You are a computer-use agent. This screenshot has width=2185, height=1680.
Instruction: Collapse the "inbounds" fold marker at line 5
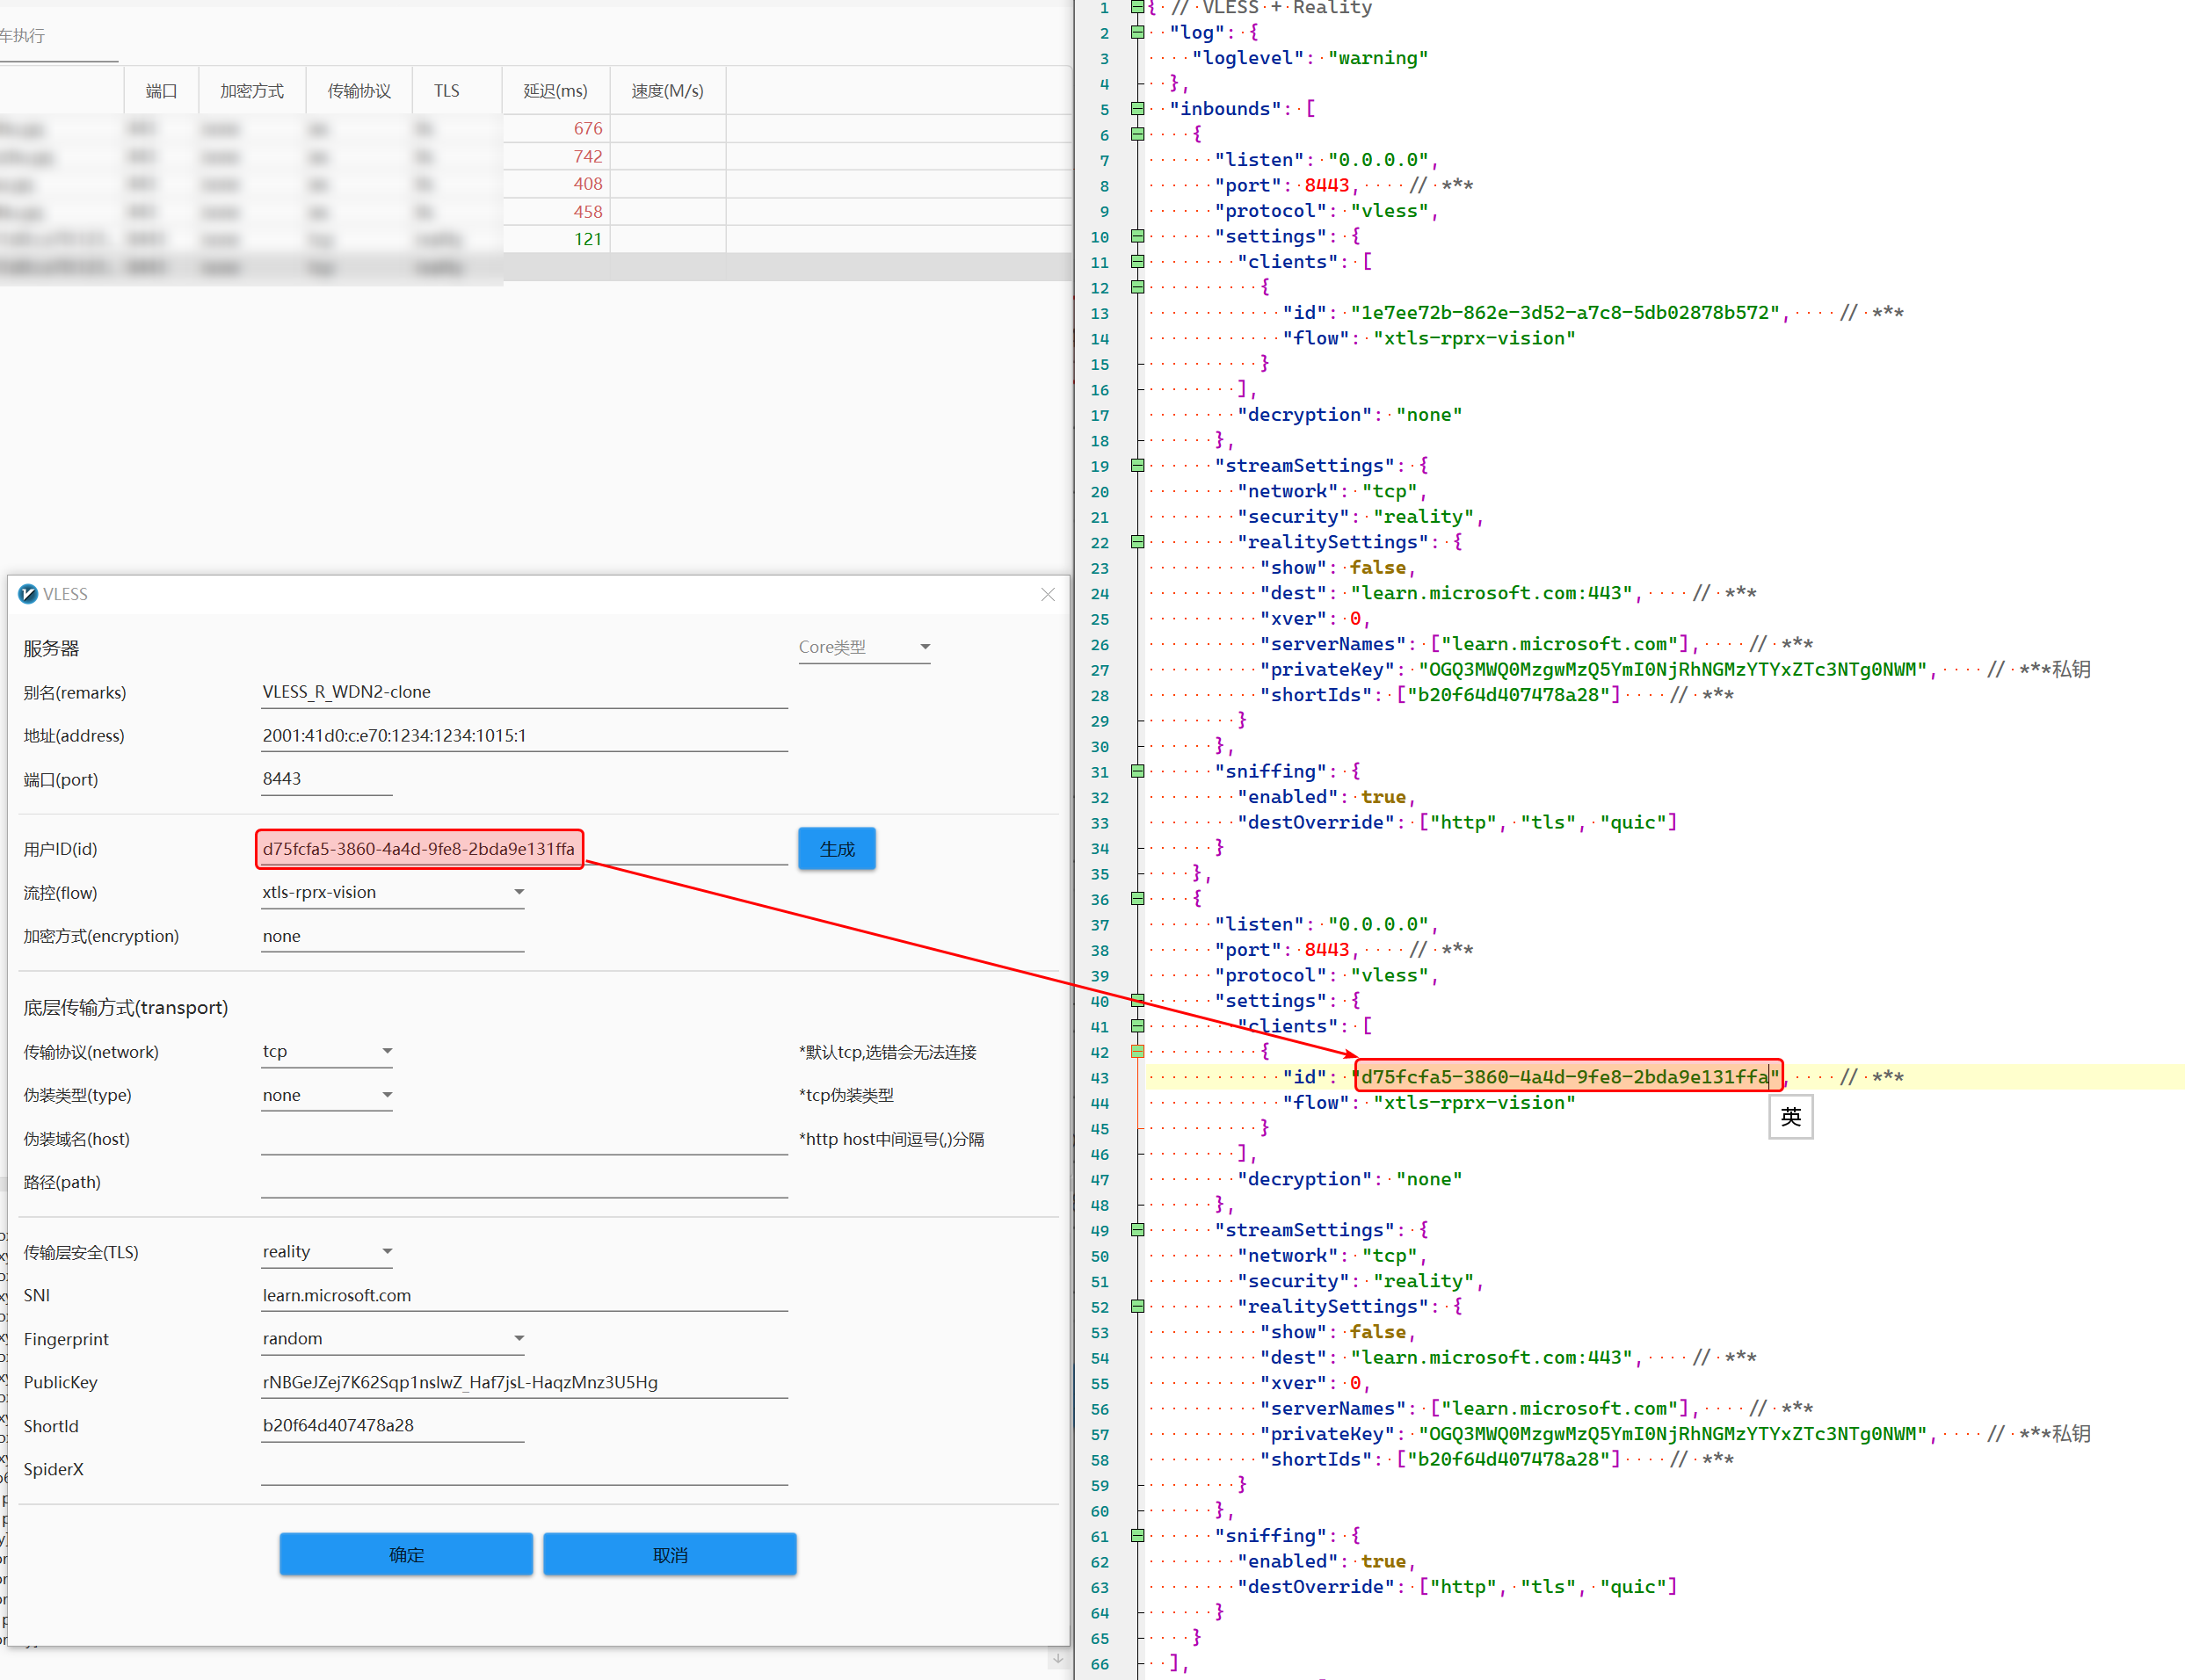click(x=1137, y=108)
